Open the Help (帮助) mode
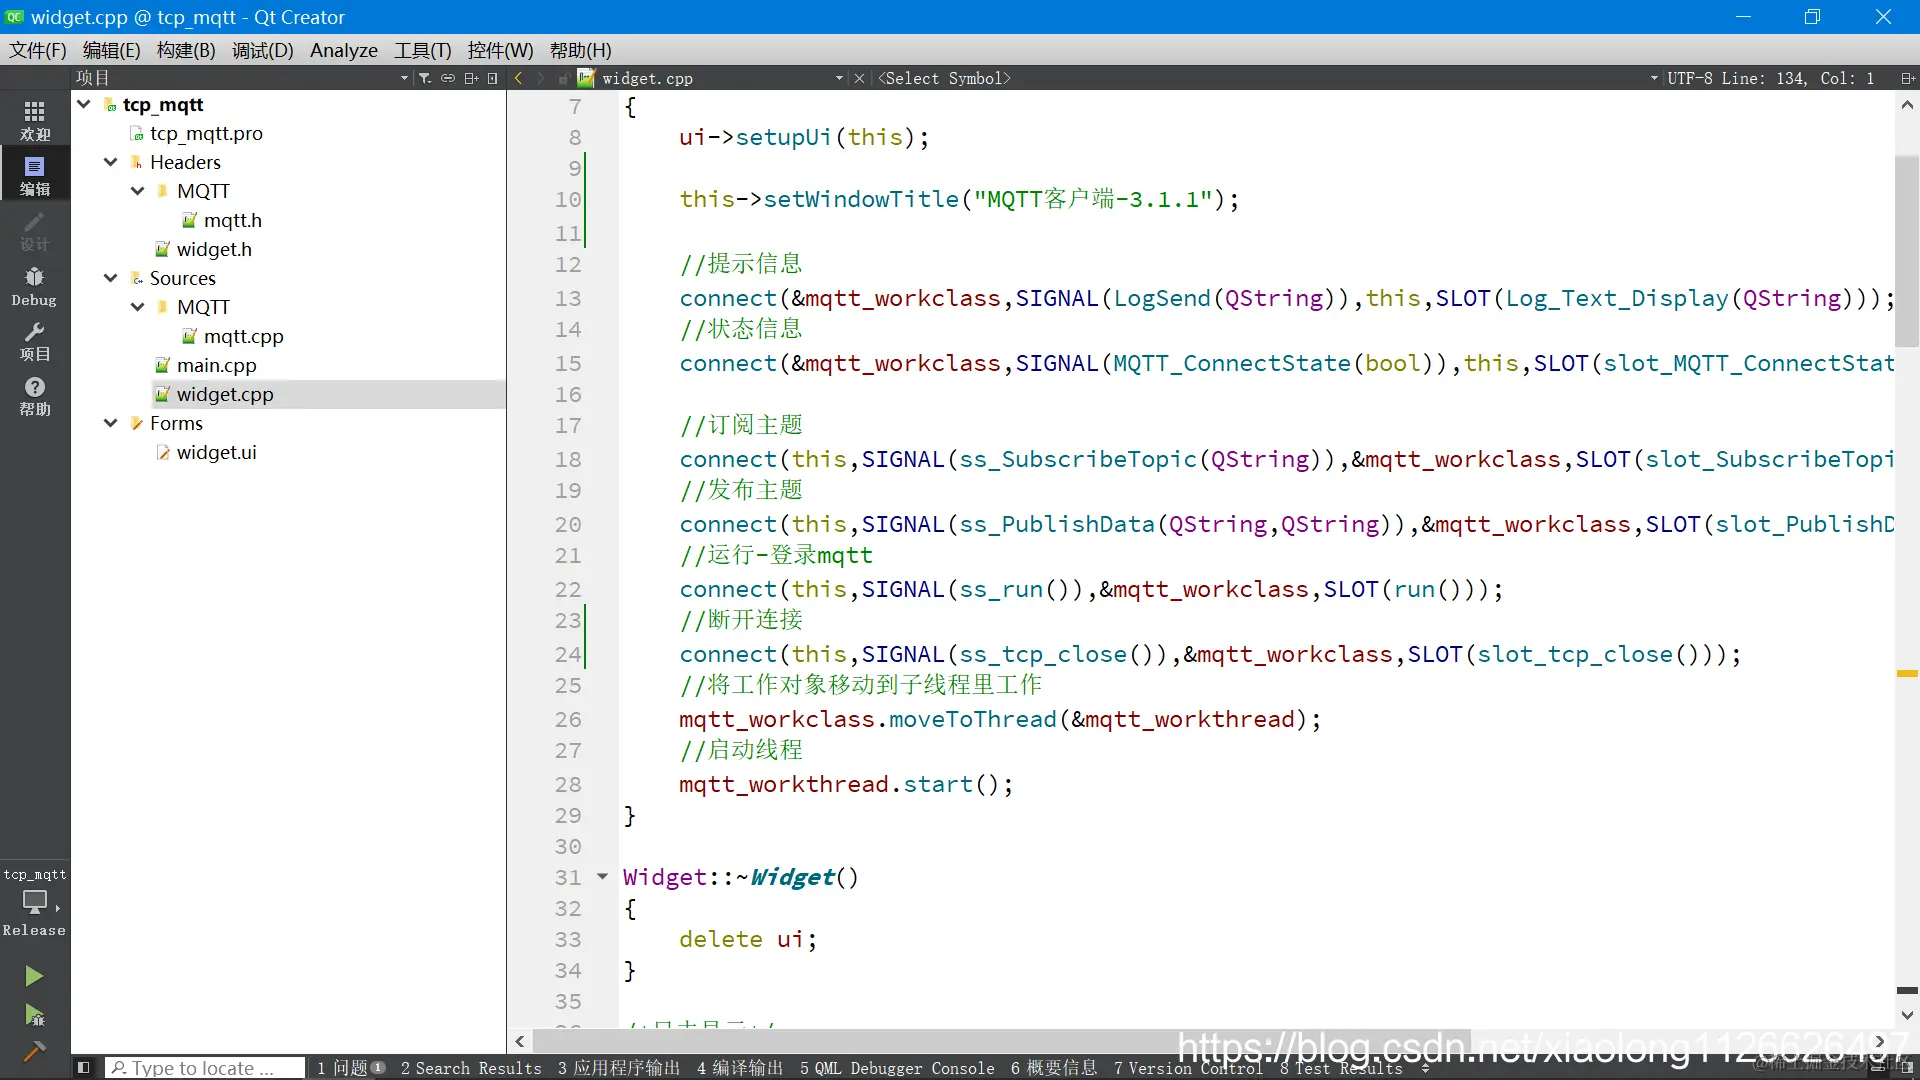Screen dimensions: 1920x1080 point(34,396)
